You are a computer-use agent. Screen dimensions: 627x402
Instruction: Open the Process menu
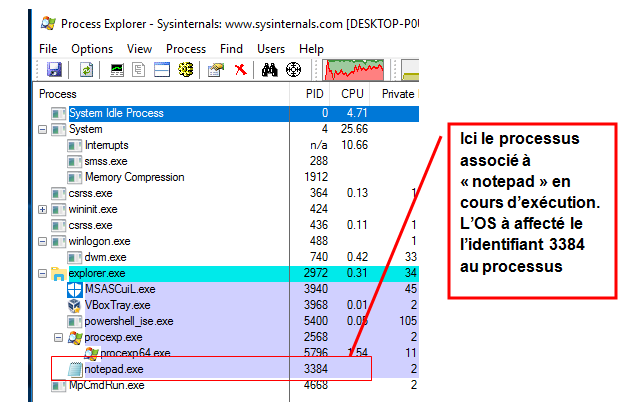[x=186, y=48]
